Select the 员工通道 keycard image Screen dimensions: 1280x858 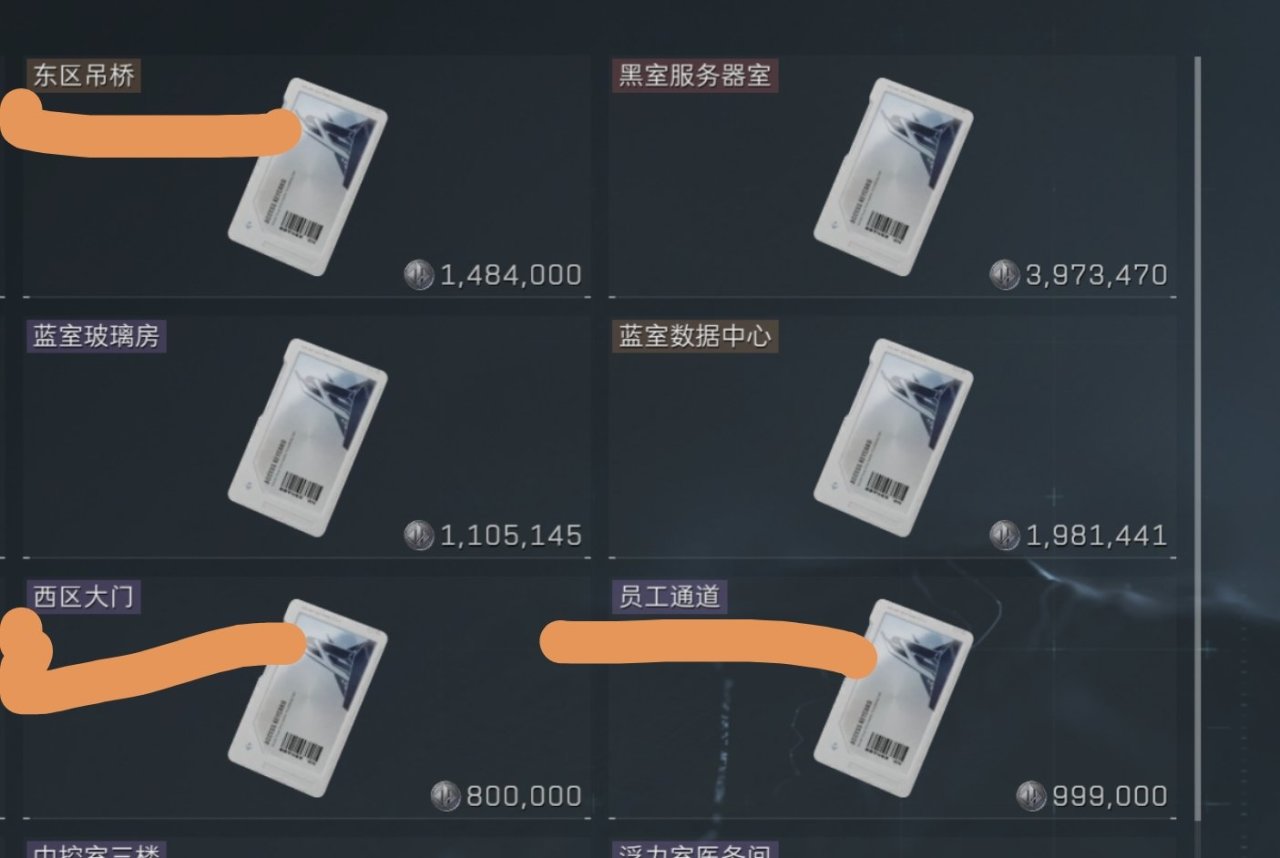[x=894, y=698]
